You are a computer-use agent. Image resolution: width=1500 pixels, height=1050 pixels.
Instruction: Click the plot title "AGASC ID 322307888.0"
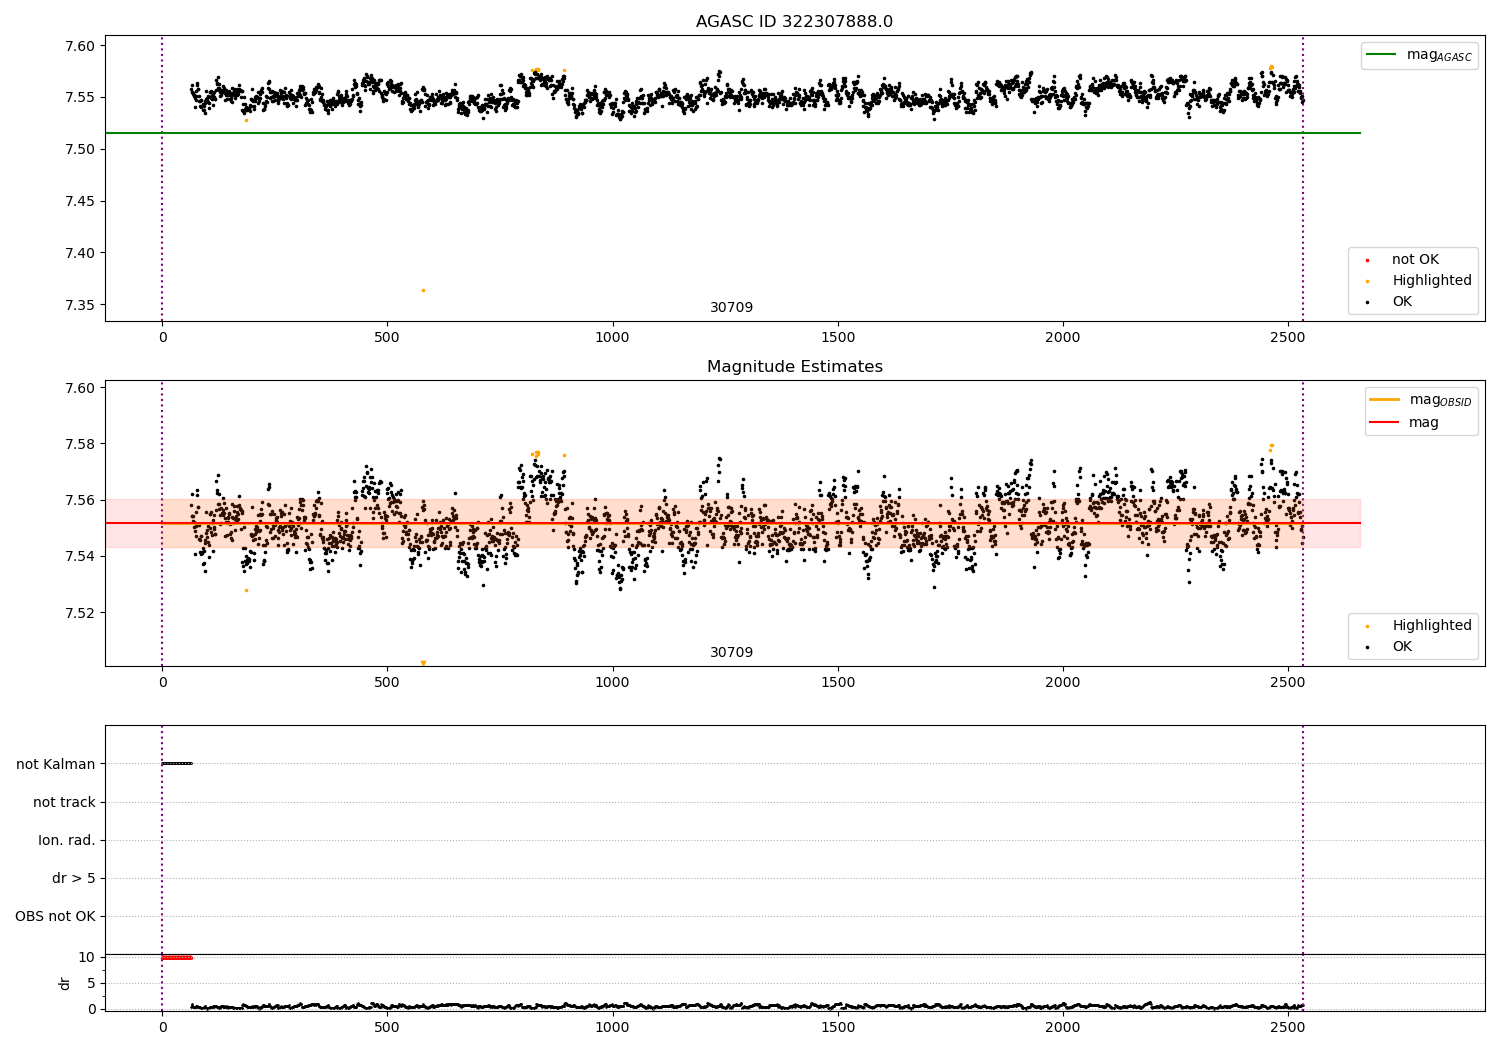[794, 22]
